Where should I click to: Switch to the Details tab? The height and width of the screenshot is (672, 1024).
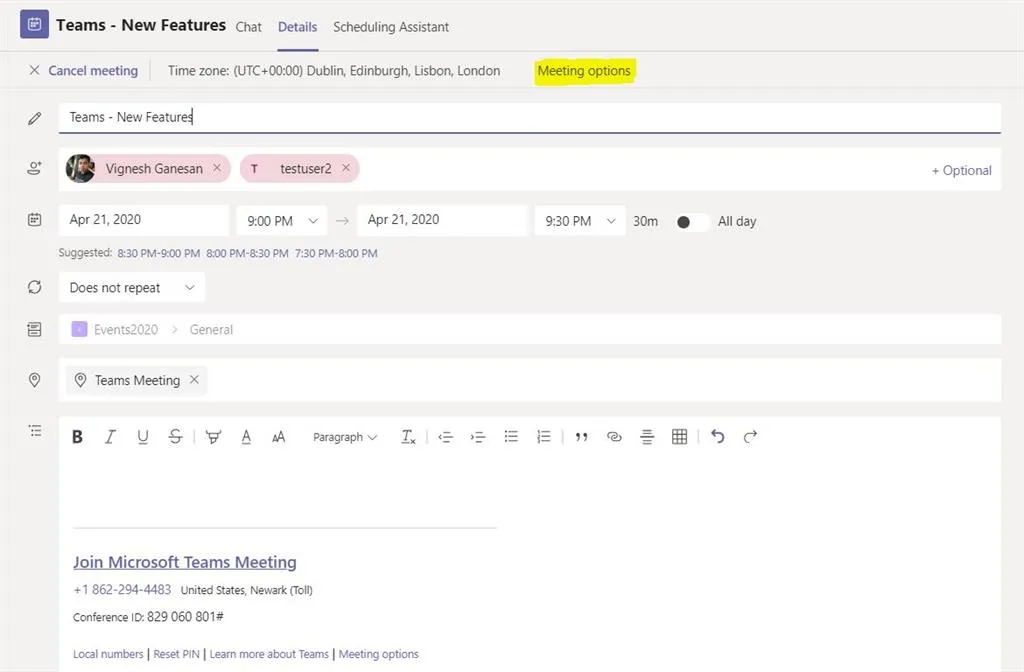[x=297, y=27]
